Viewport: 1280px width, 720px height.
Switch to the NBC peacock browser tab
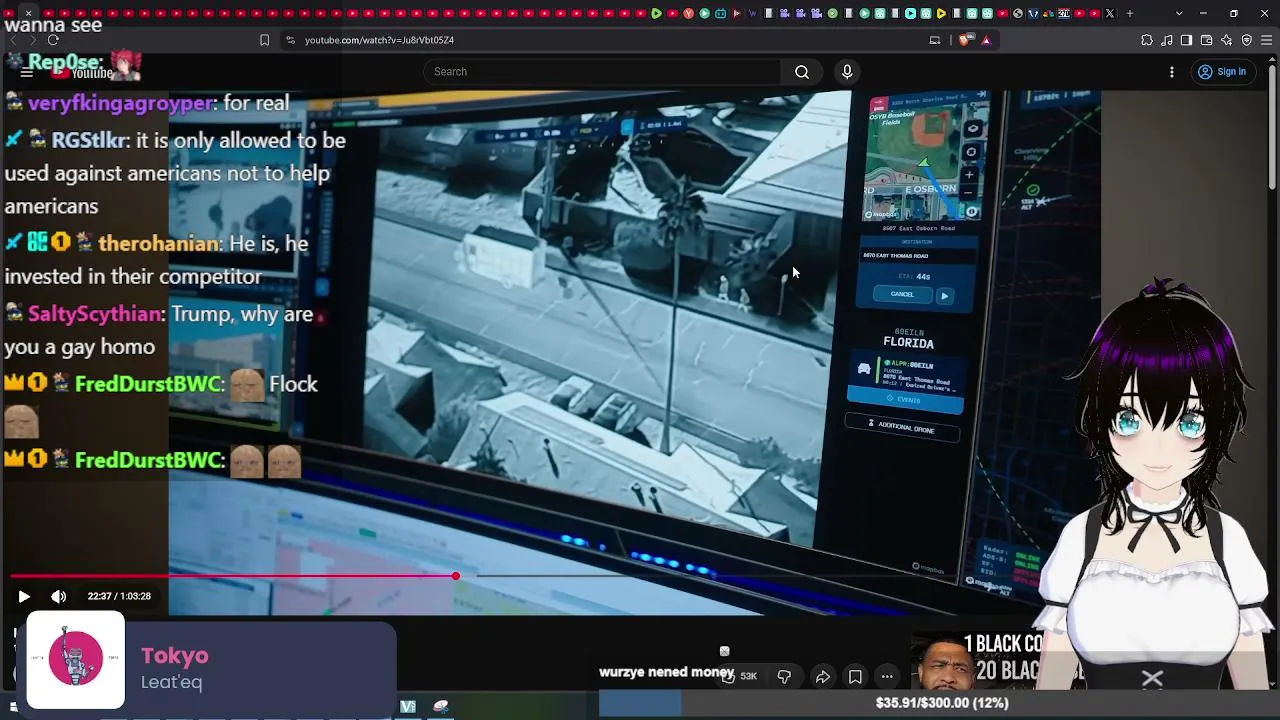coord(1048,13)
